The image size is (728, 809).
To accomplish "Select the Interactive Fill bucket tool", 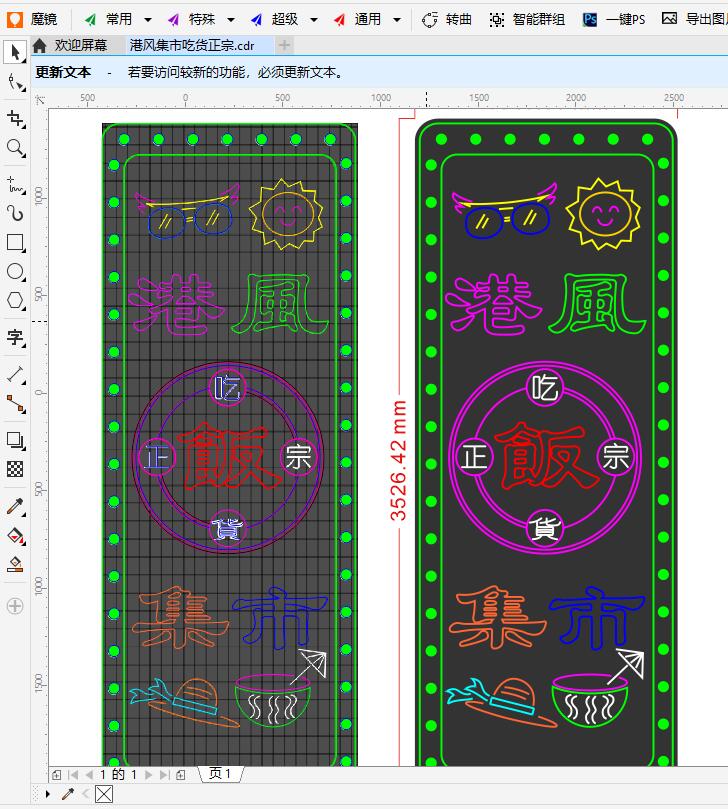I will click(15, 536).
